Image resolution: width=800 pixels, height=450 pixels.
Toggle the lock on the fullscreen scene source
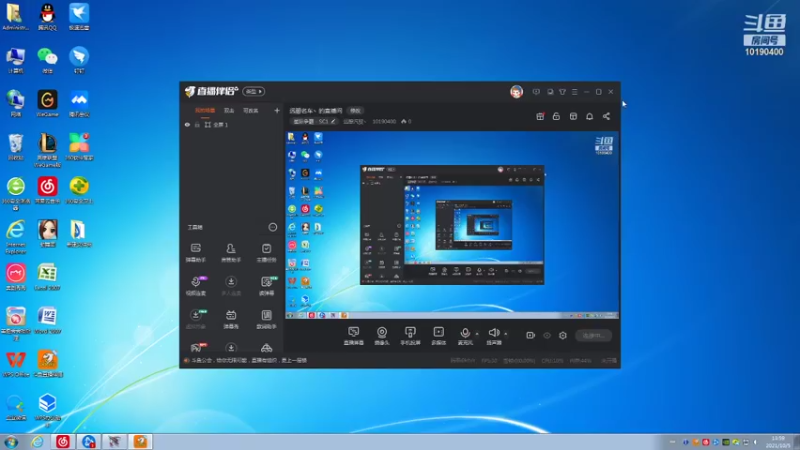(x=197, y=124)
